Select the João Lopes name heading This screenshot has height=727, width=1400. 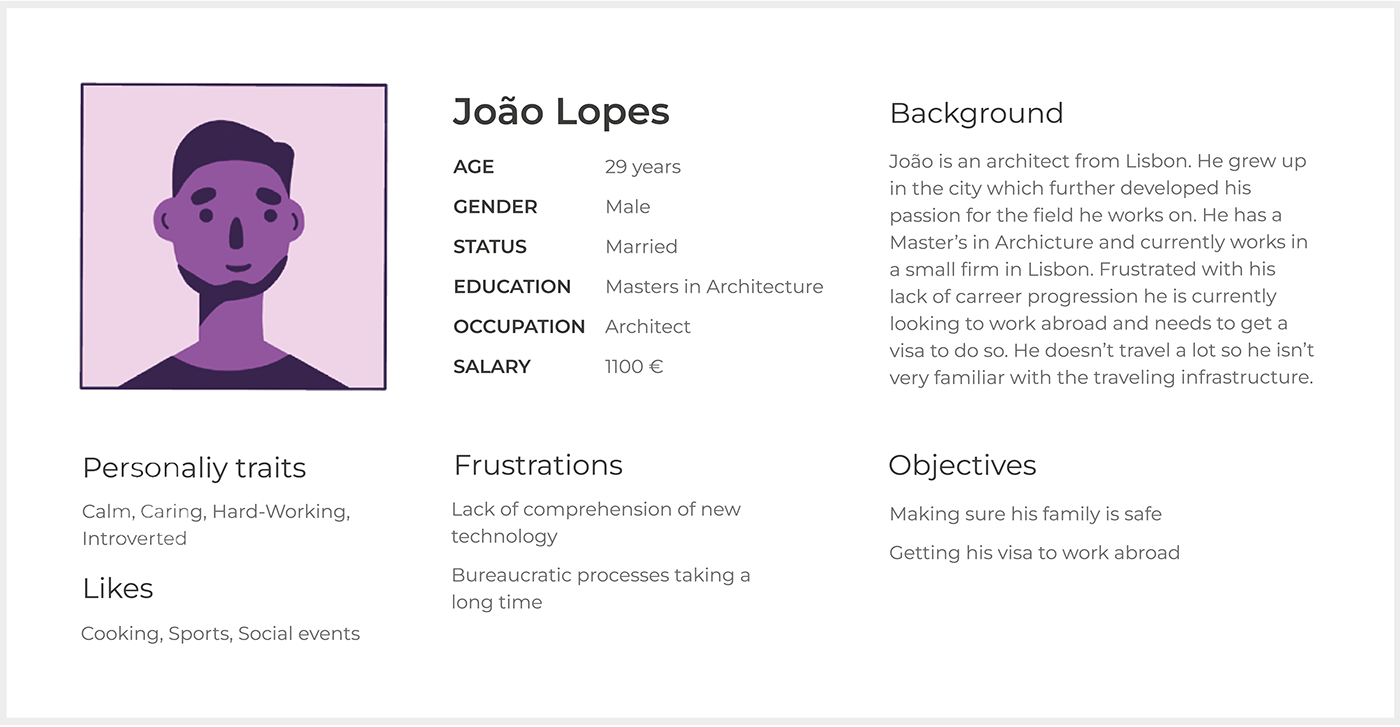[x=561, y=112]
